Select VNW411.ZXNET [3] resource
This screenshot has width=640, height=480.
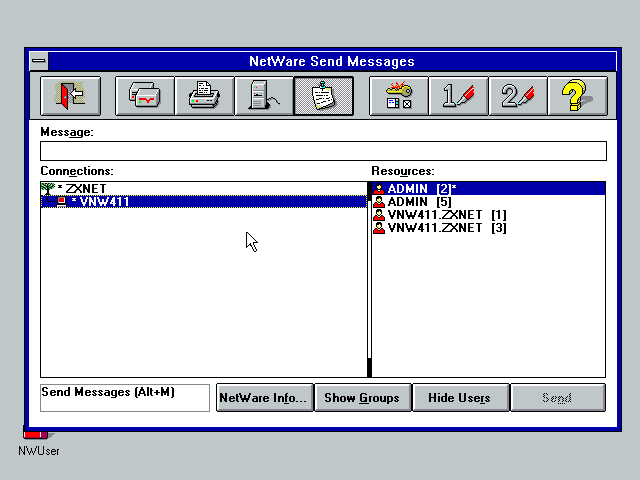point(488,228)
